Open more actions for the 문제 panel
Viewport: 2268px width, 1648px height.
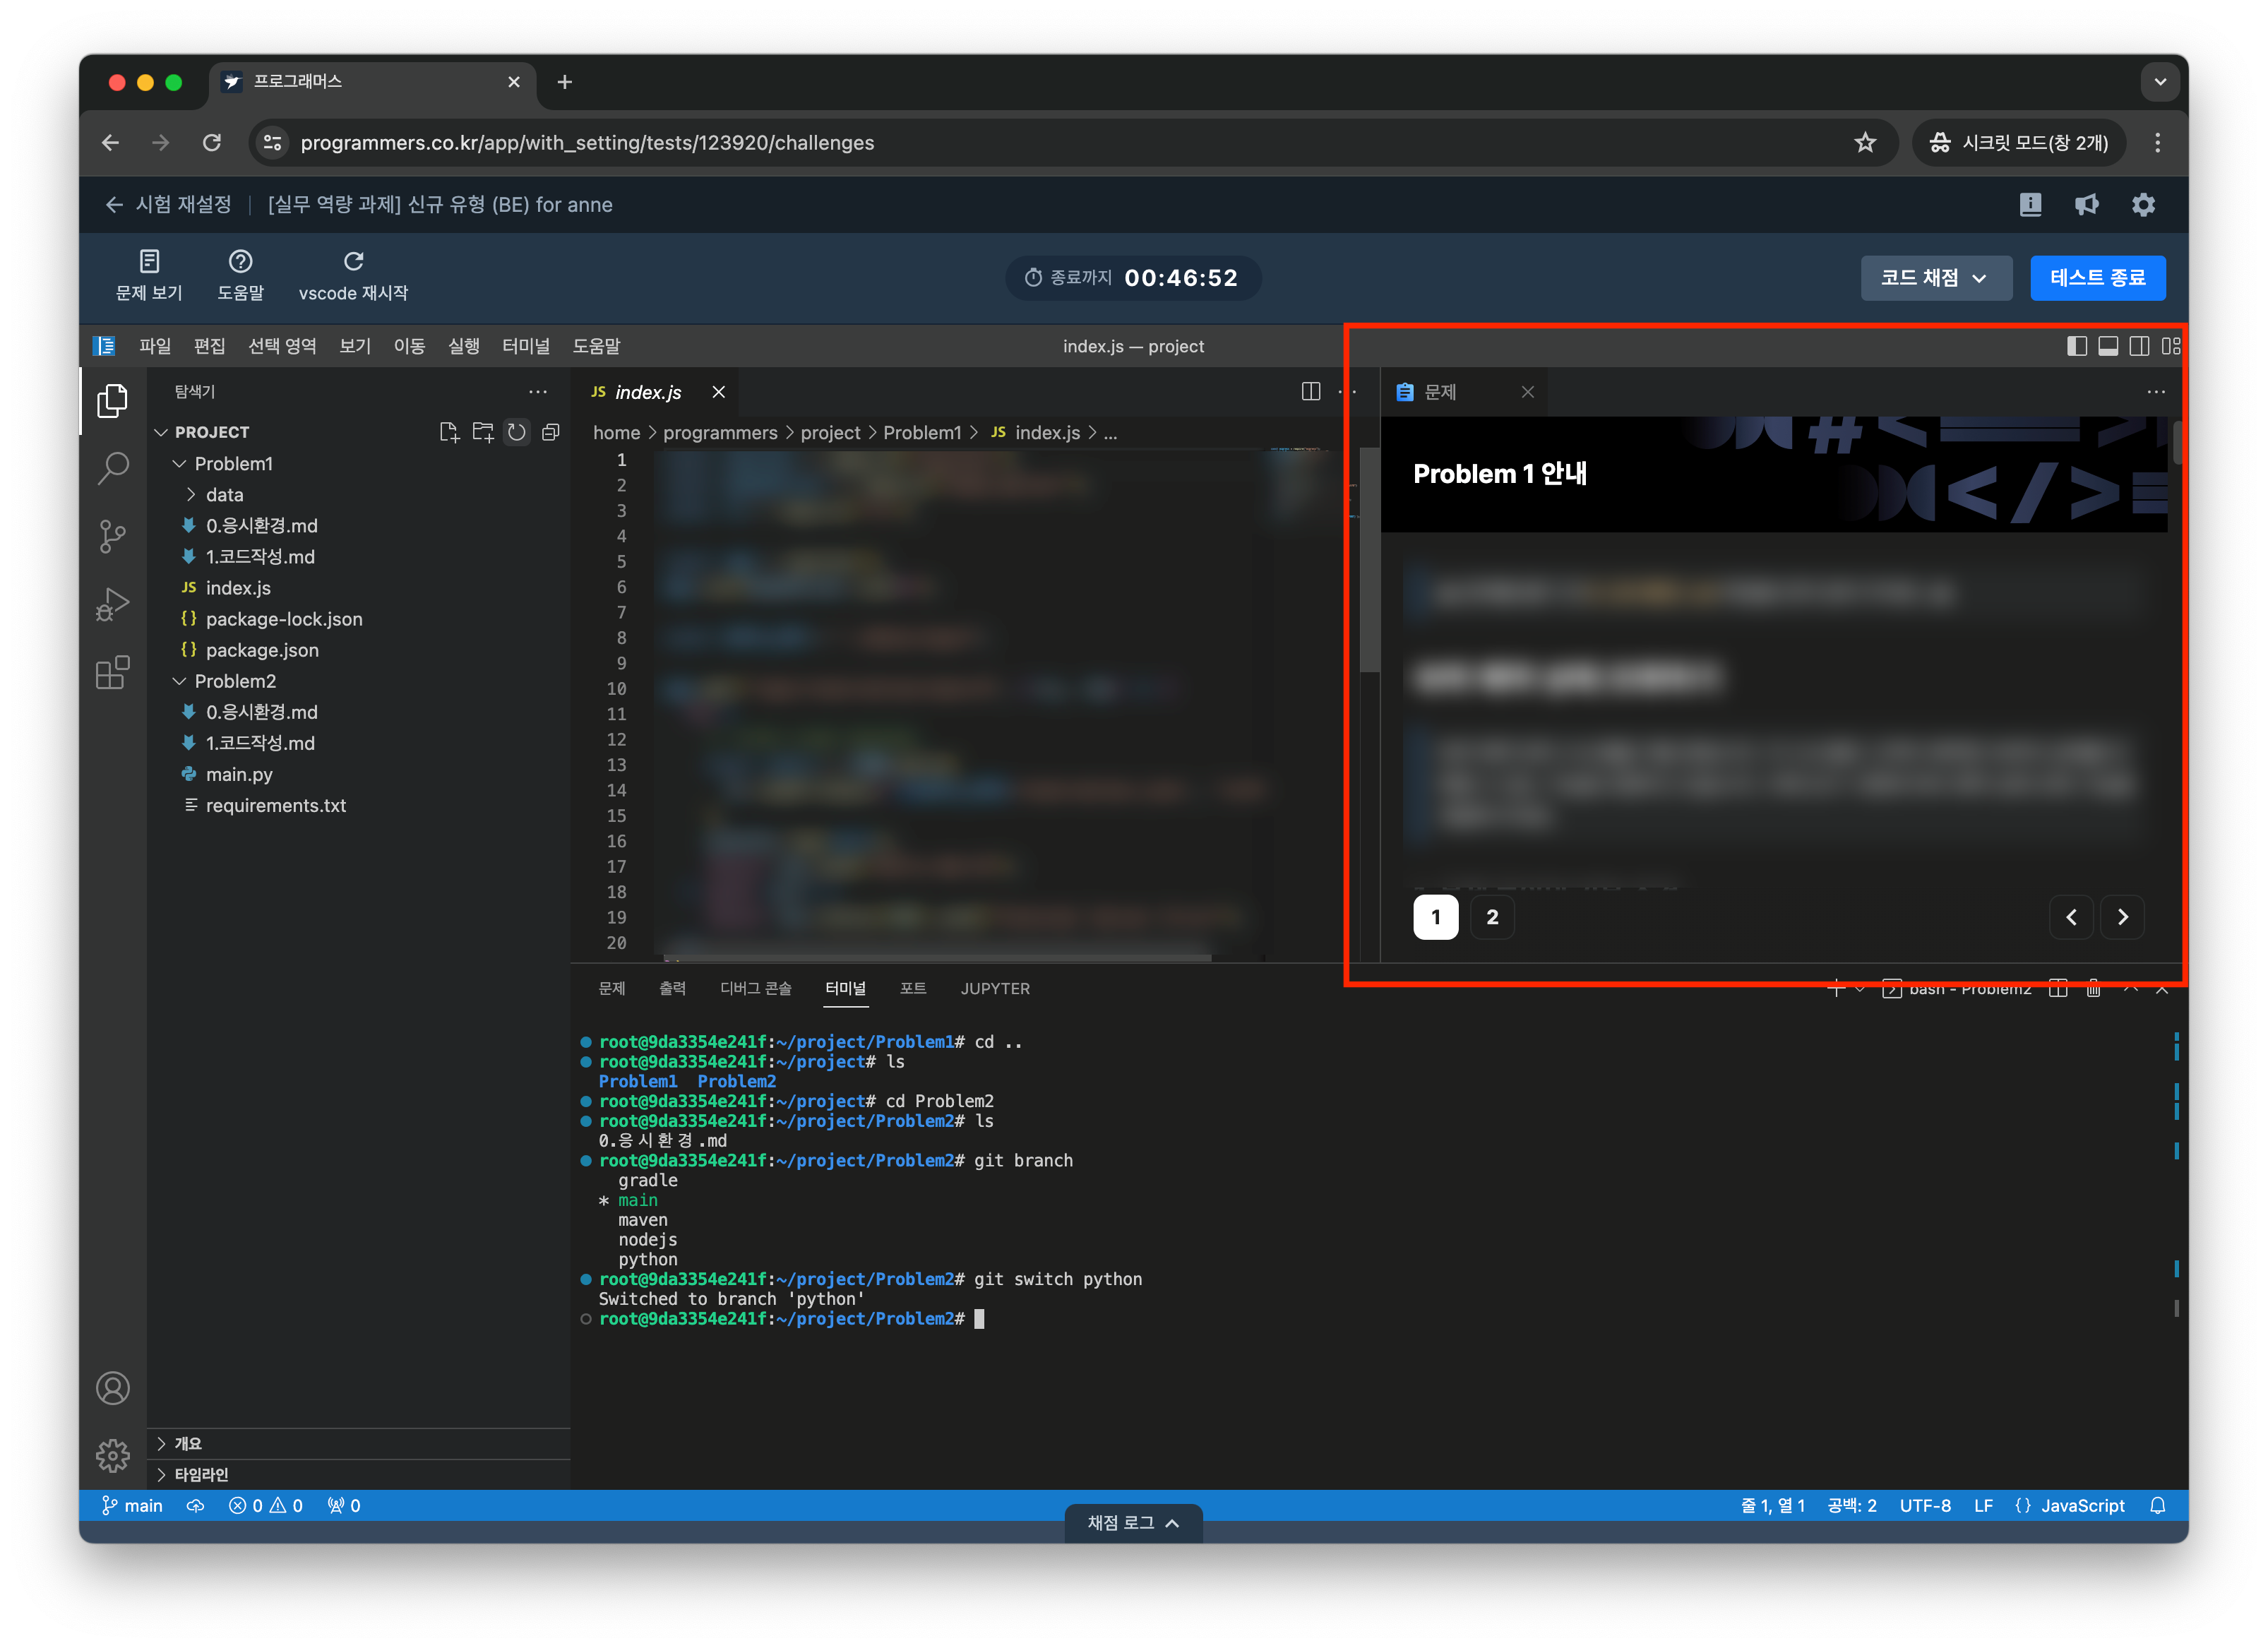2156,392
